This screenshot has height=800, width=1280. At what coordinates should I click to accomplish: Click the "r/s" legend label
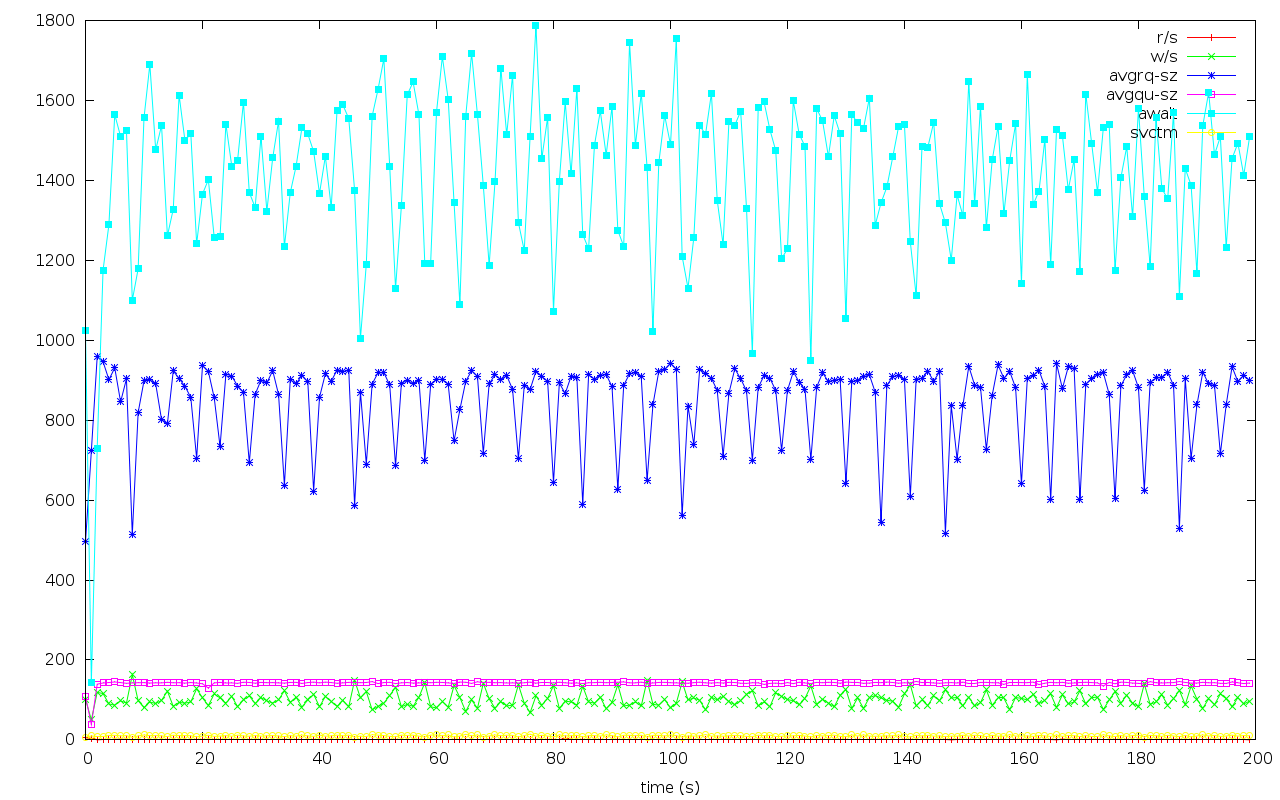click(1166, 38)
